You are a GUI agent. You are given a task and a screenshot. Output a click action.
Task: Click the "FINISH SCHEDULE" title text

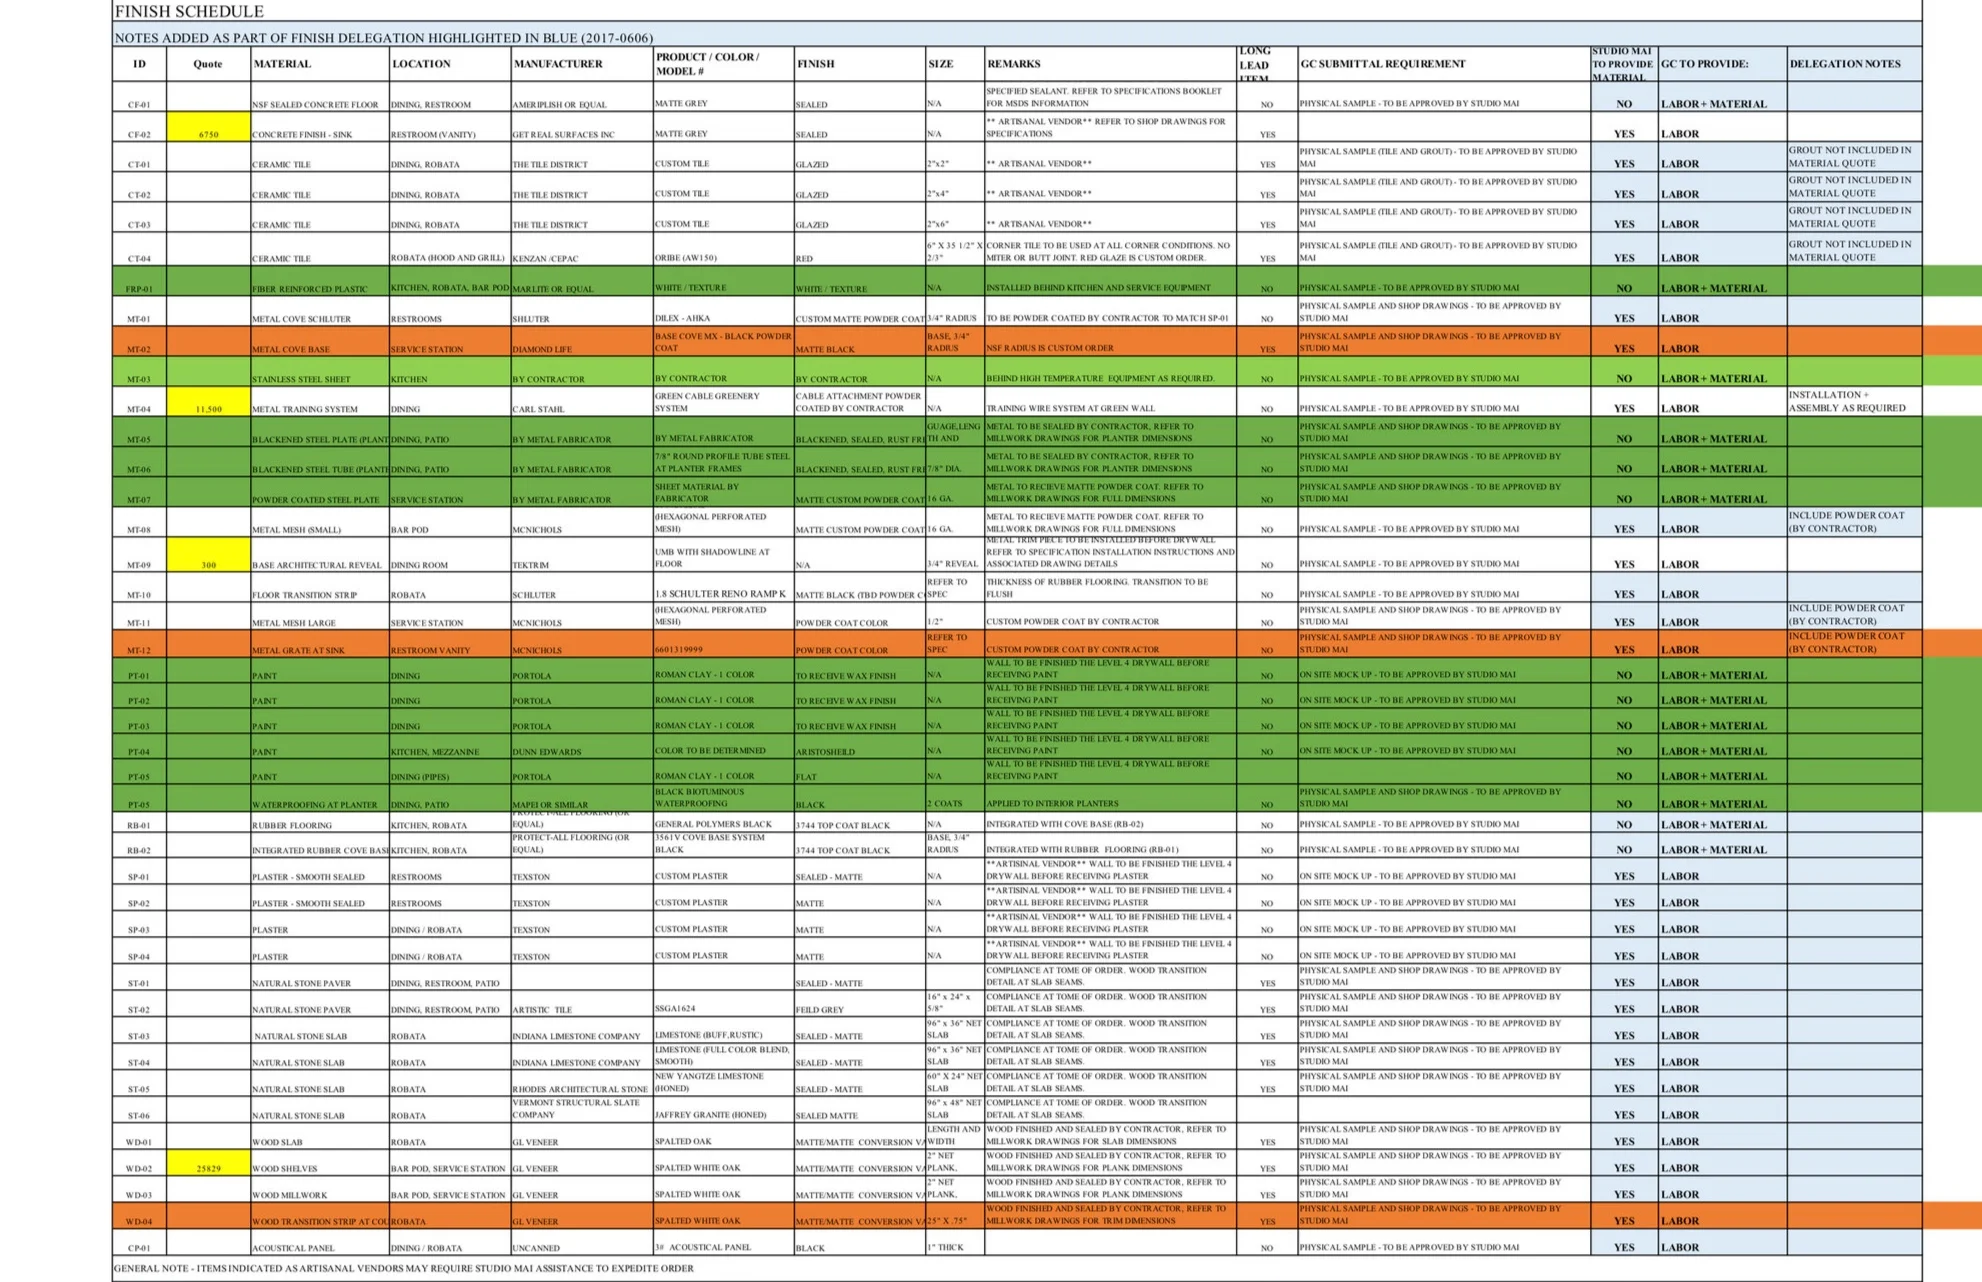tap(189, 11)
